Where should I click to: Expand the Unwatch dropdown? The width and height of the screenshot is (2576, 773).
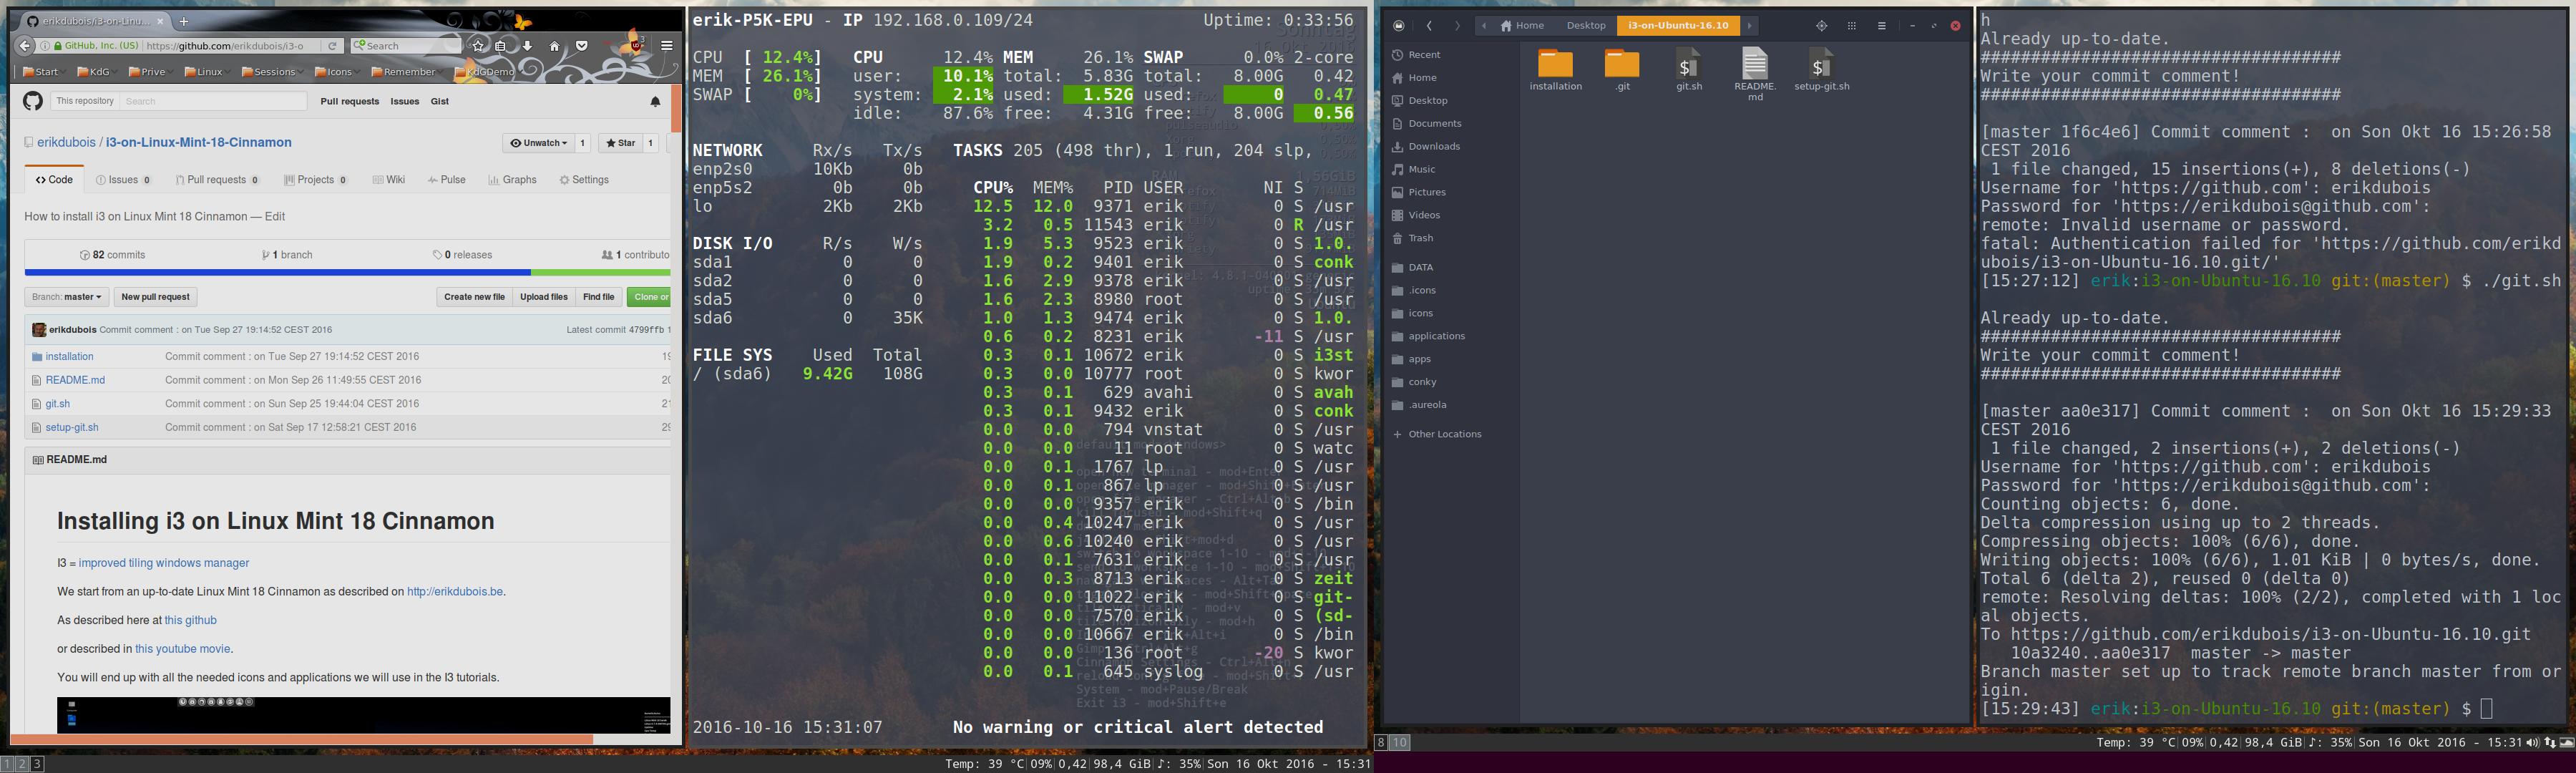tap(538, 143)
